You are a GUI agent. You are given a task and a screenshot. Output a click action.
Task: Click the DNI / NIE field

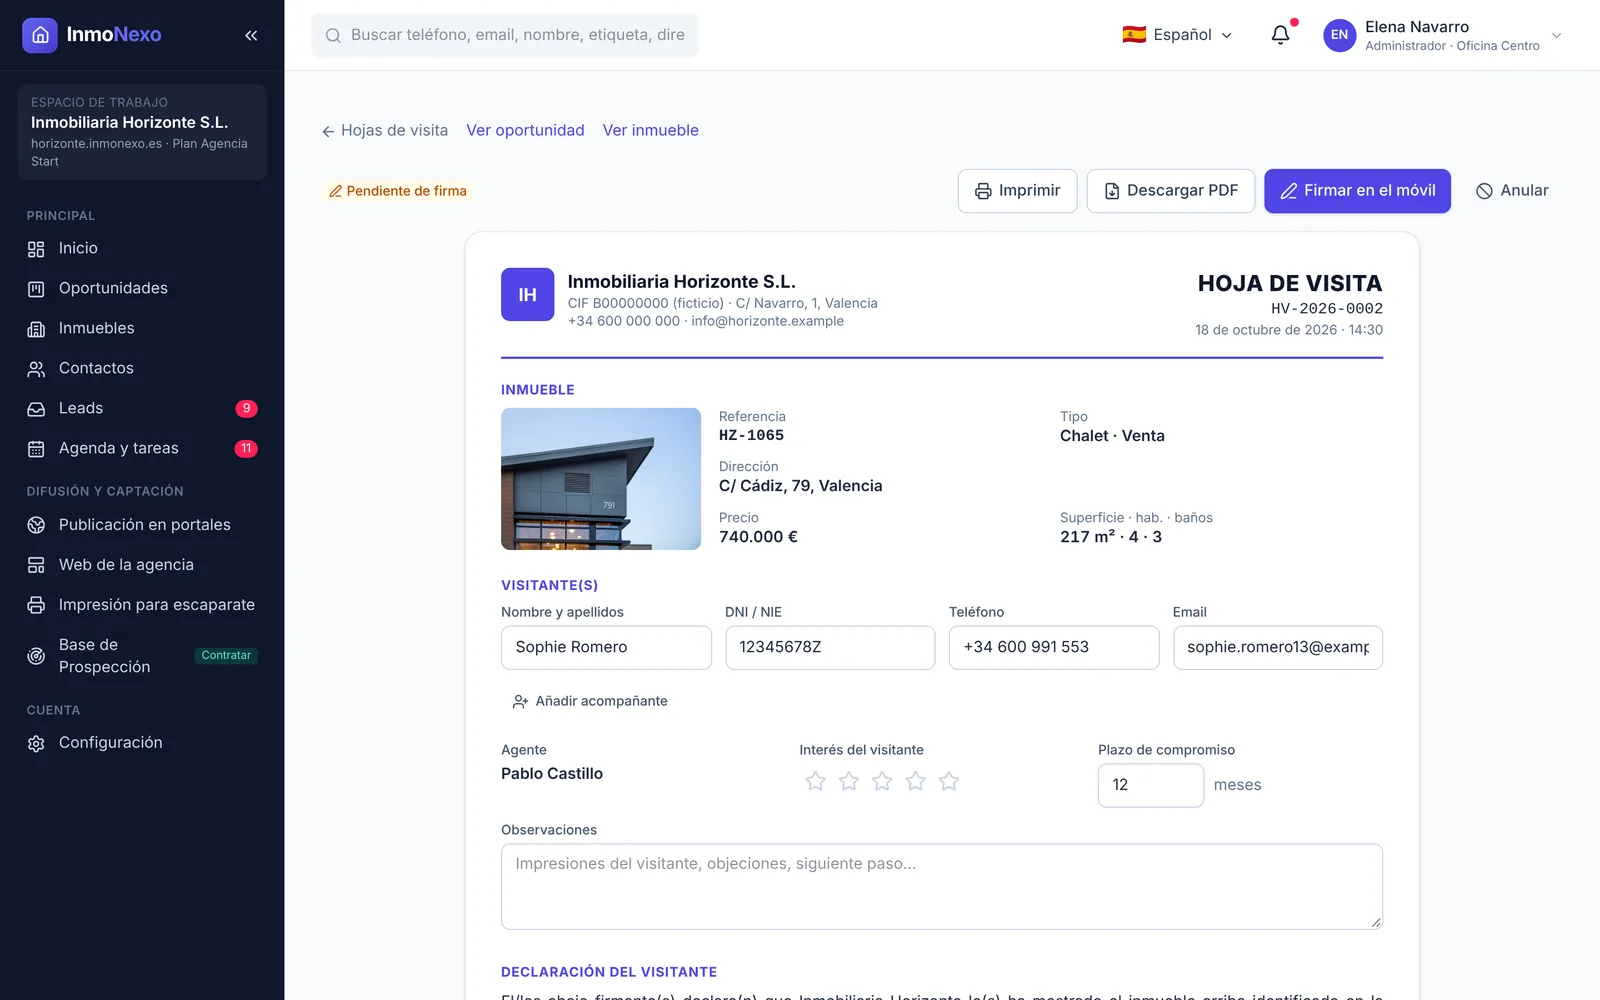pos(830,648)
